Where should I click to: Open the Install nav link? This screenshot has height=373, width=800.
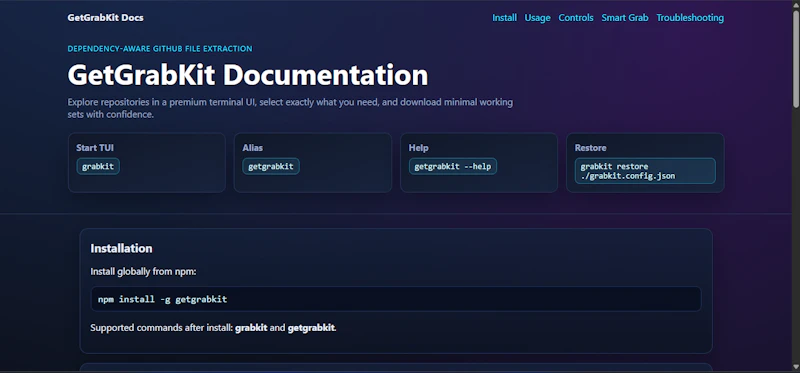click(x=504, y=18)
